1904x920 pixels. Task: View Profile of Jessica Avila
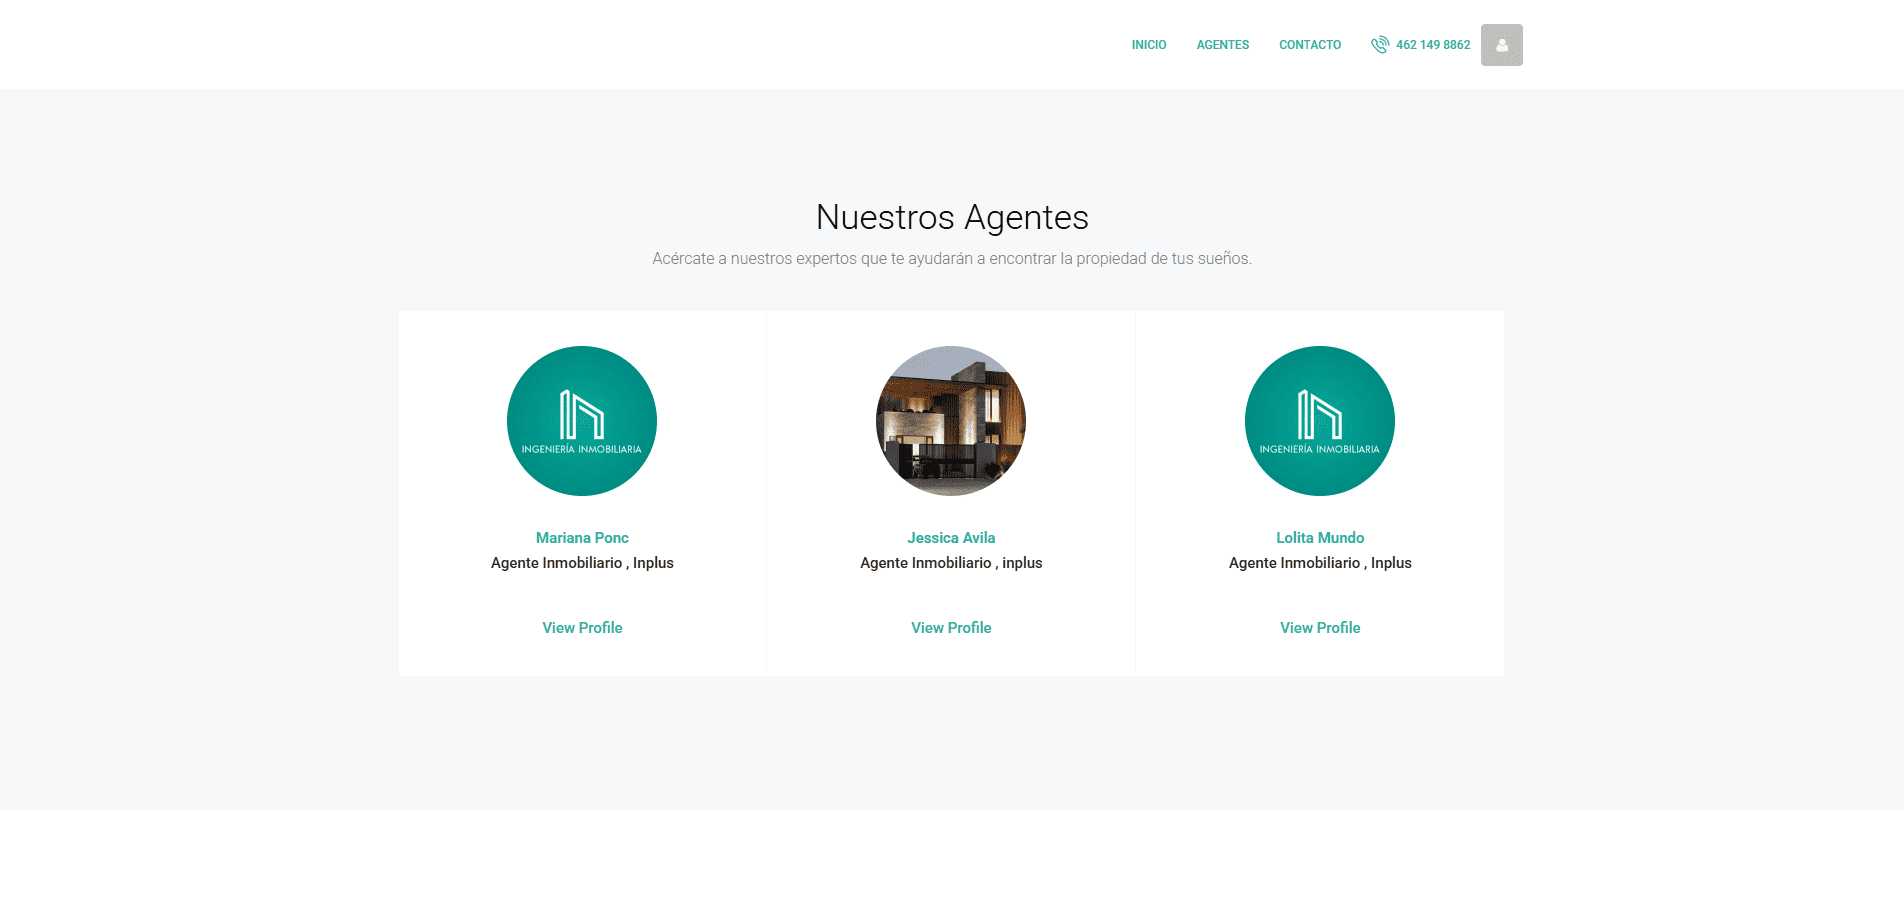951,628
